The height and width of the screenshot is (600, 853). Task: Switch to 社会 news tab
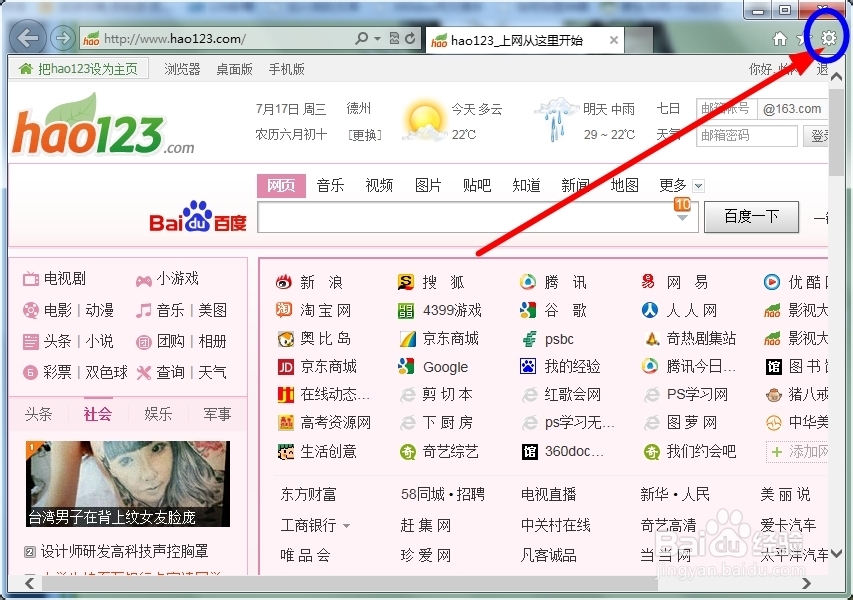coord(98,415)
